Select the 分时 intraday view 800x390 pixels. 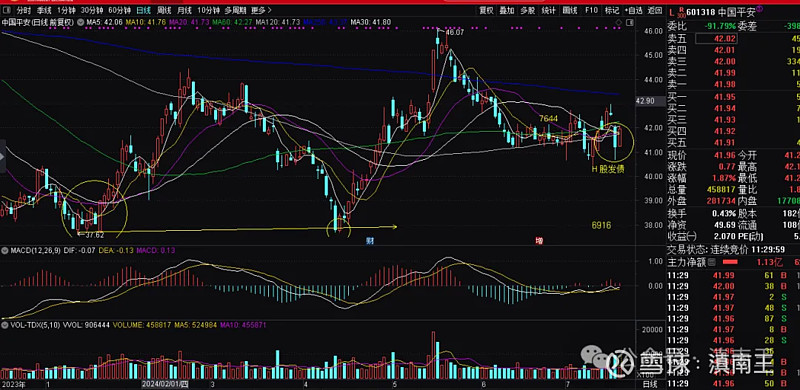tap(23, 10)
